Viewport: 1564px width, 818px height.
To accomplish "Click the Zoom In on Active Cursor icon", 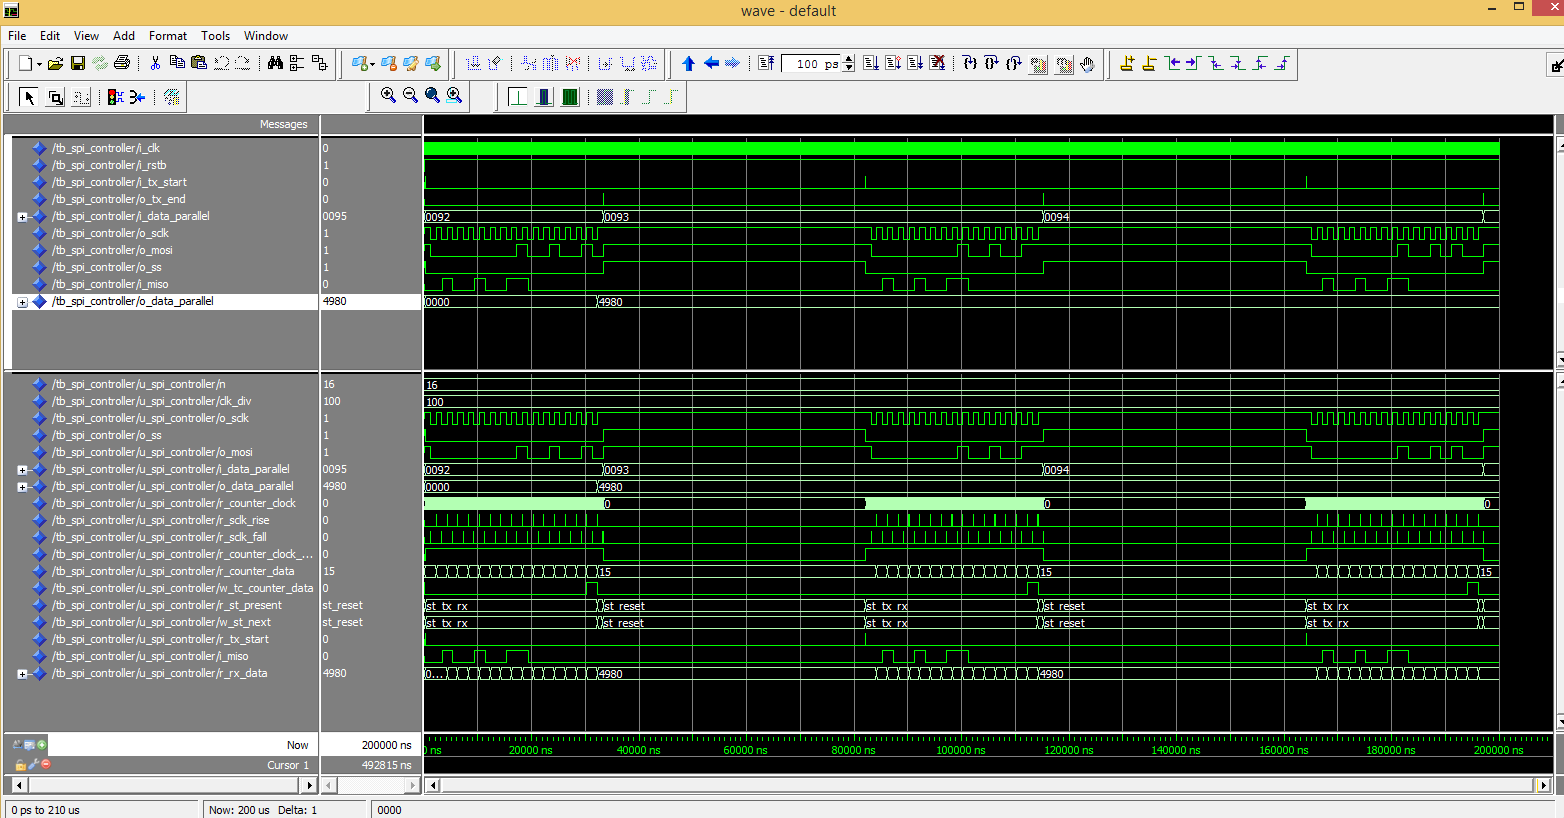I will [x=454, y=95].
